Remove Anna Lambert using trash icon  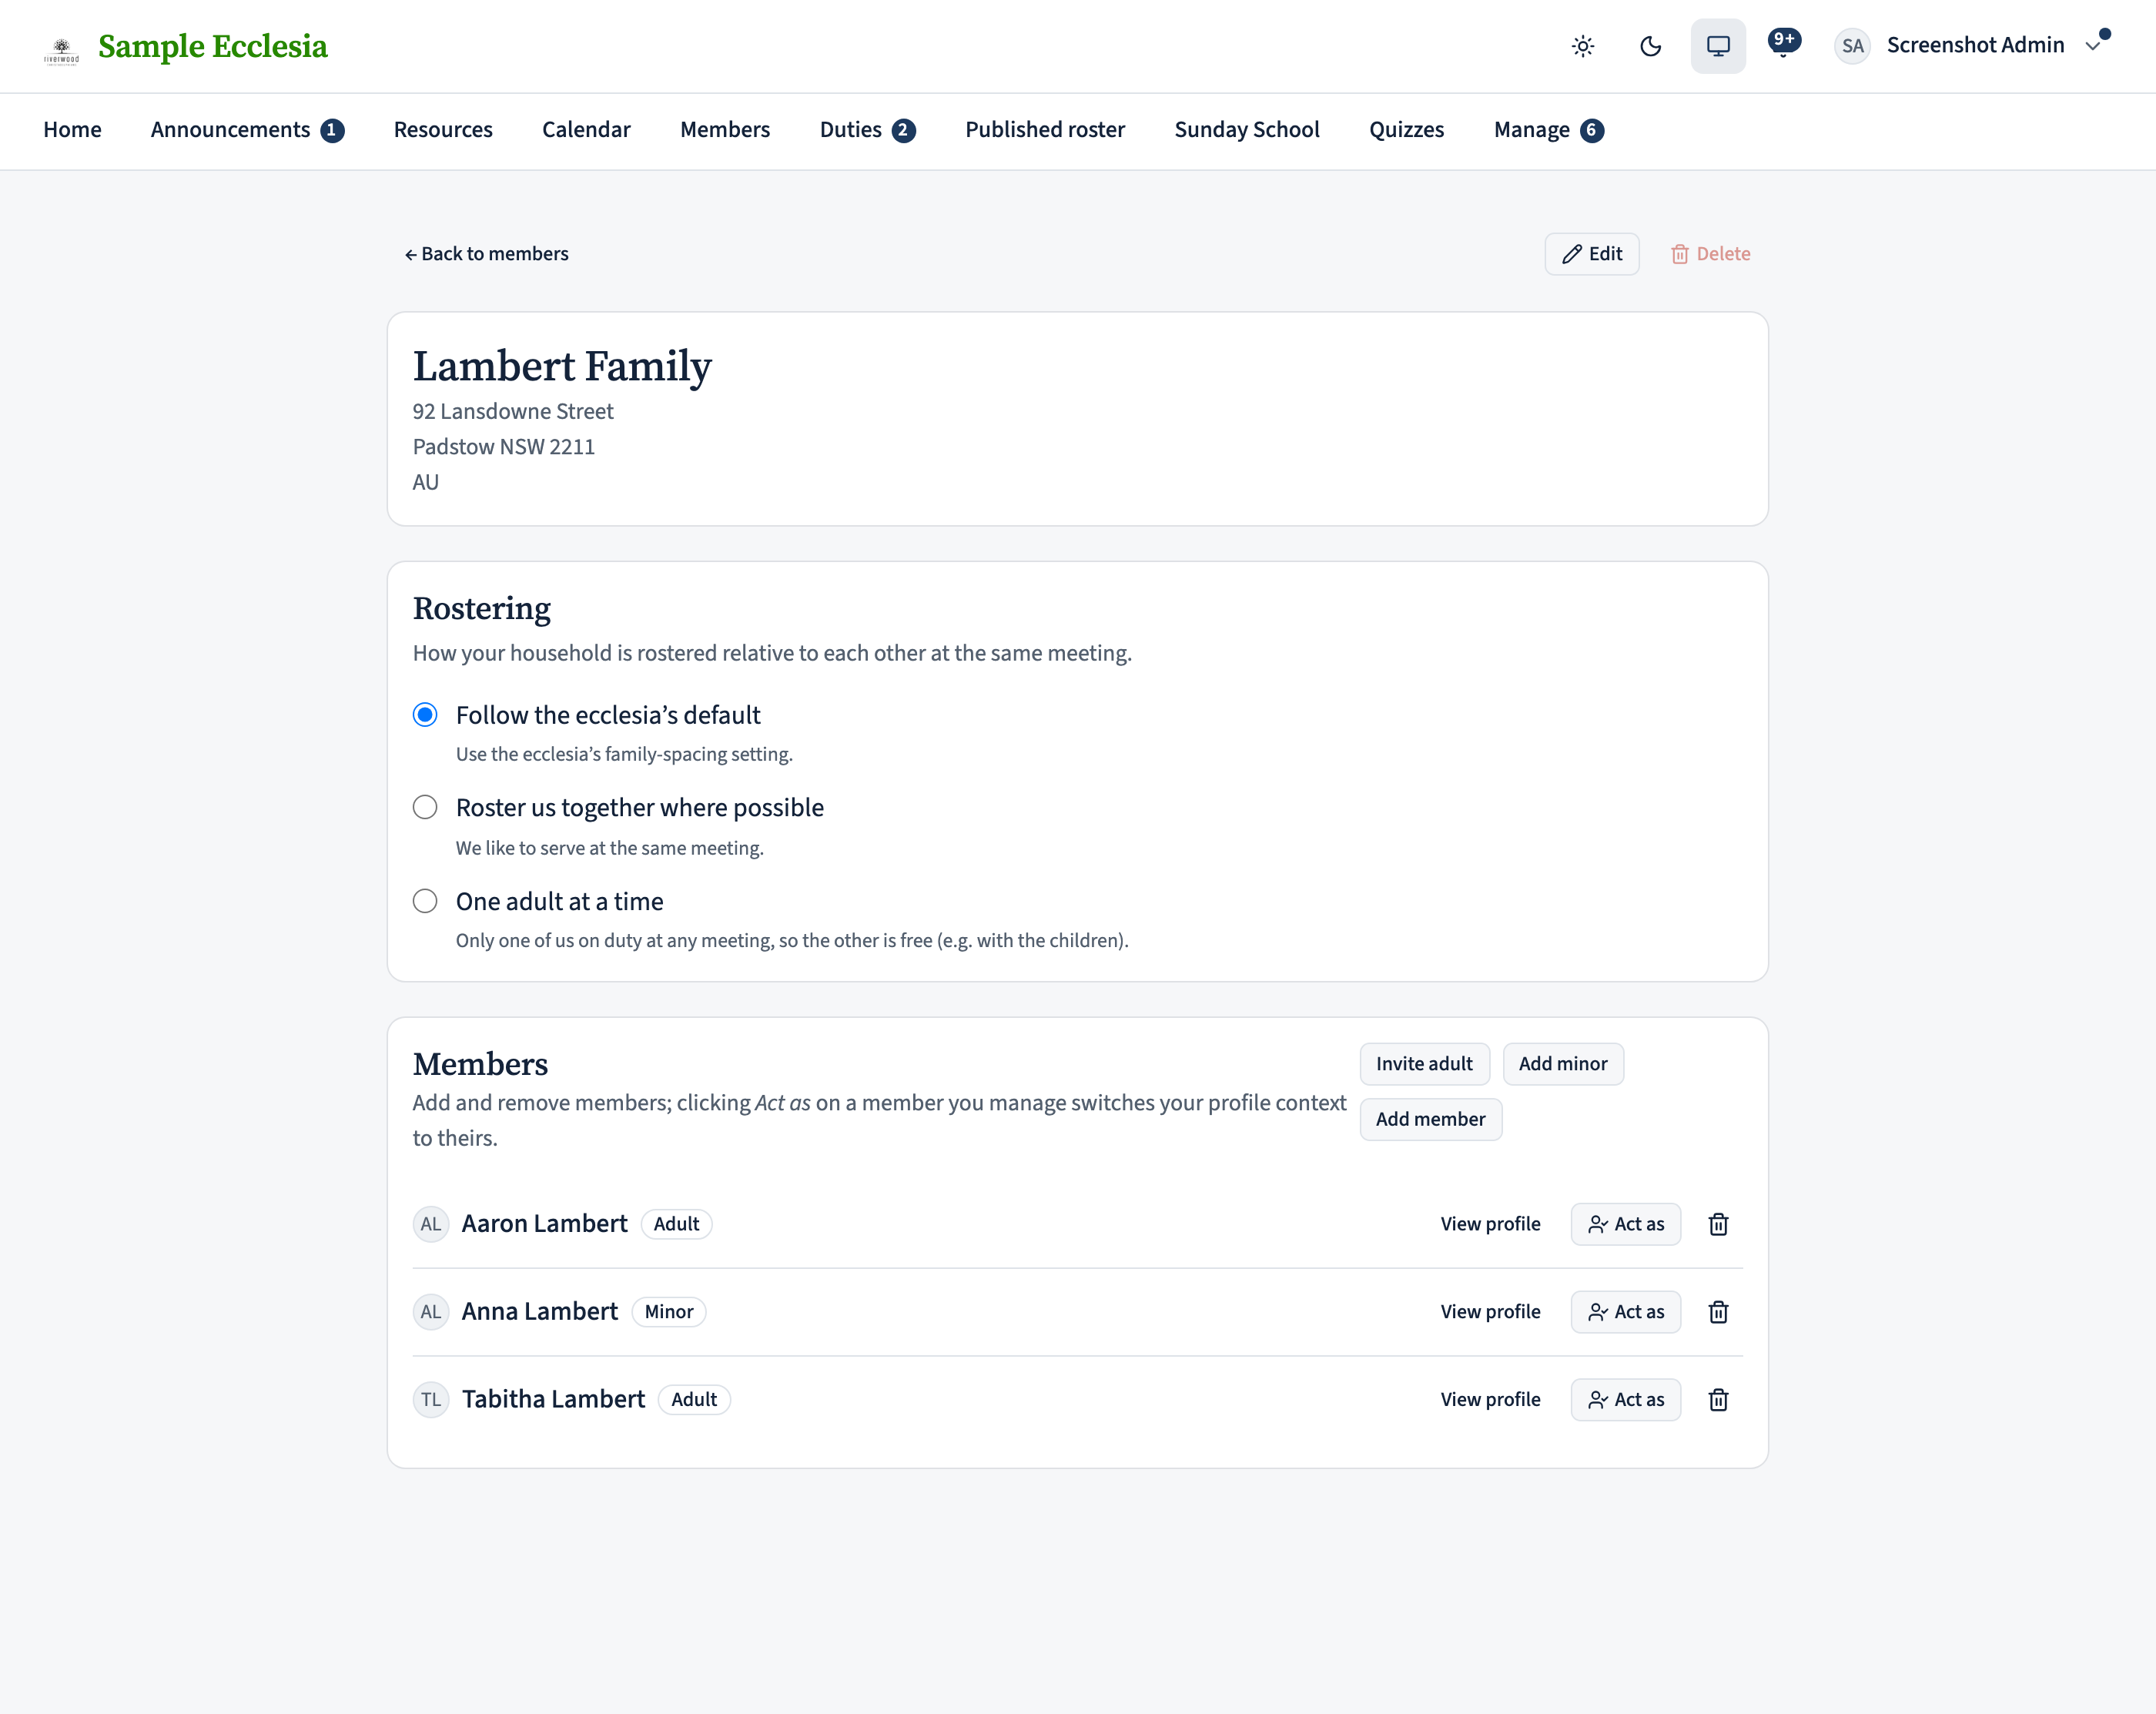click(x=1718, y=1312)
